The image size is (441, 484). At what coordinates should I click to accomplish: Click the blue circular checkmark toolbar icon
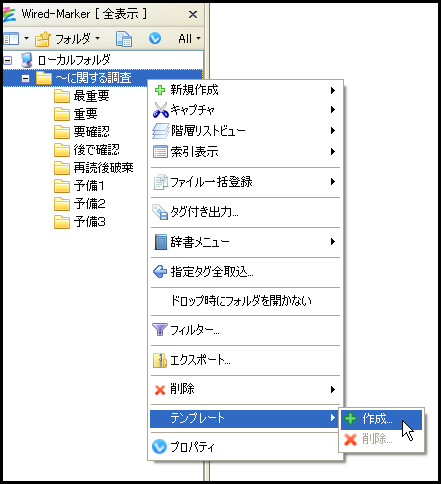[155, 39]
